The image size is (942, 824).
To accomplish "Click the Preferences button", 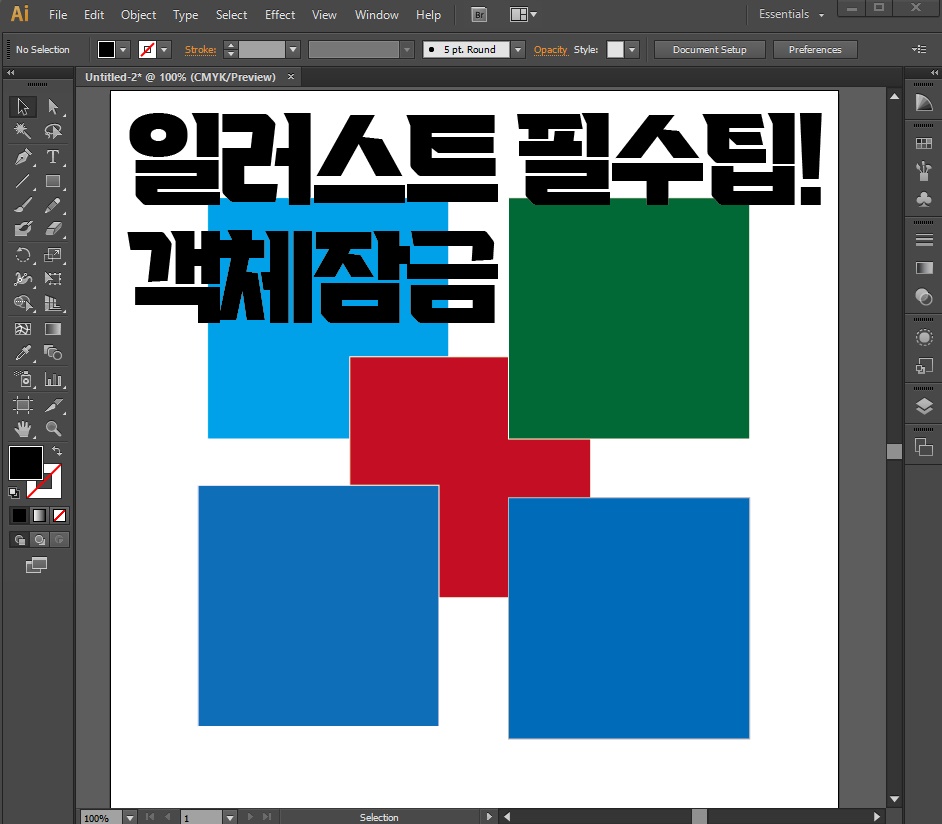I will 815,50.
